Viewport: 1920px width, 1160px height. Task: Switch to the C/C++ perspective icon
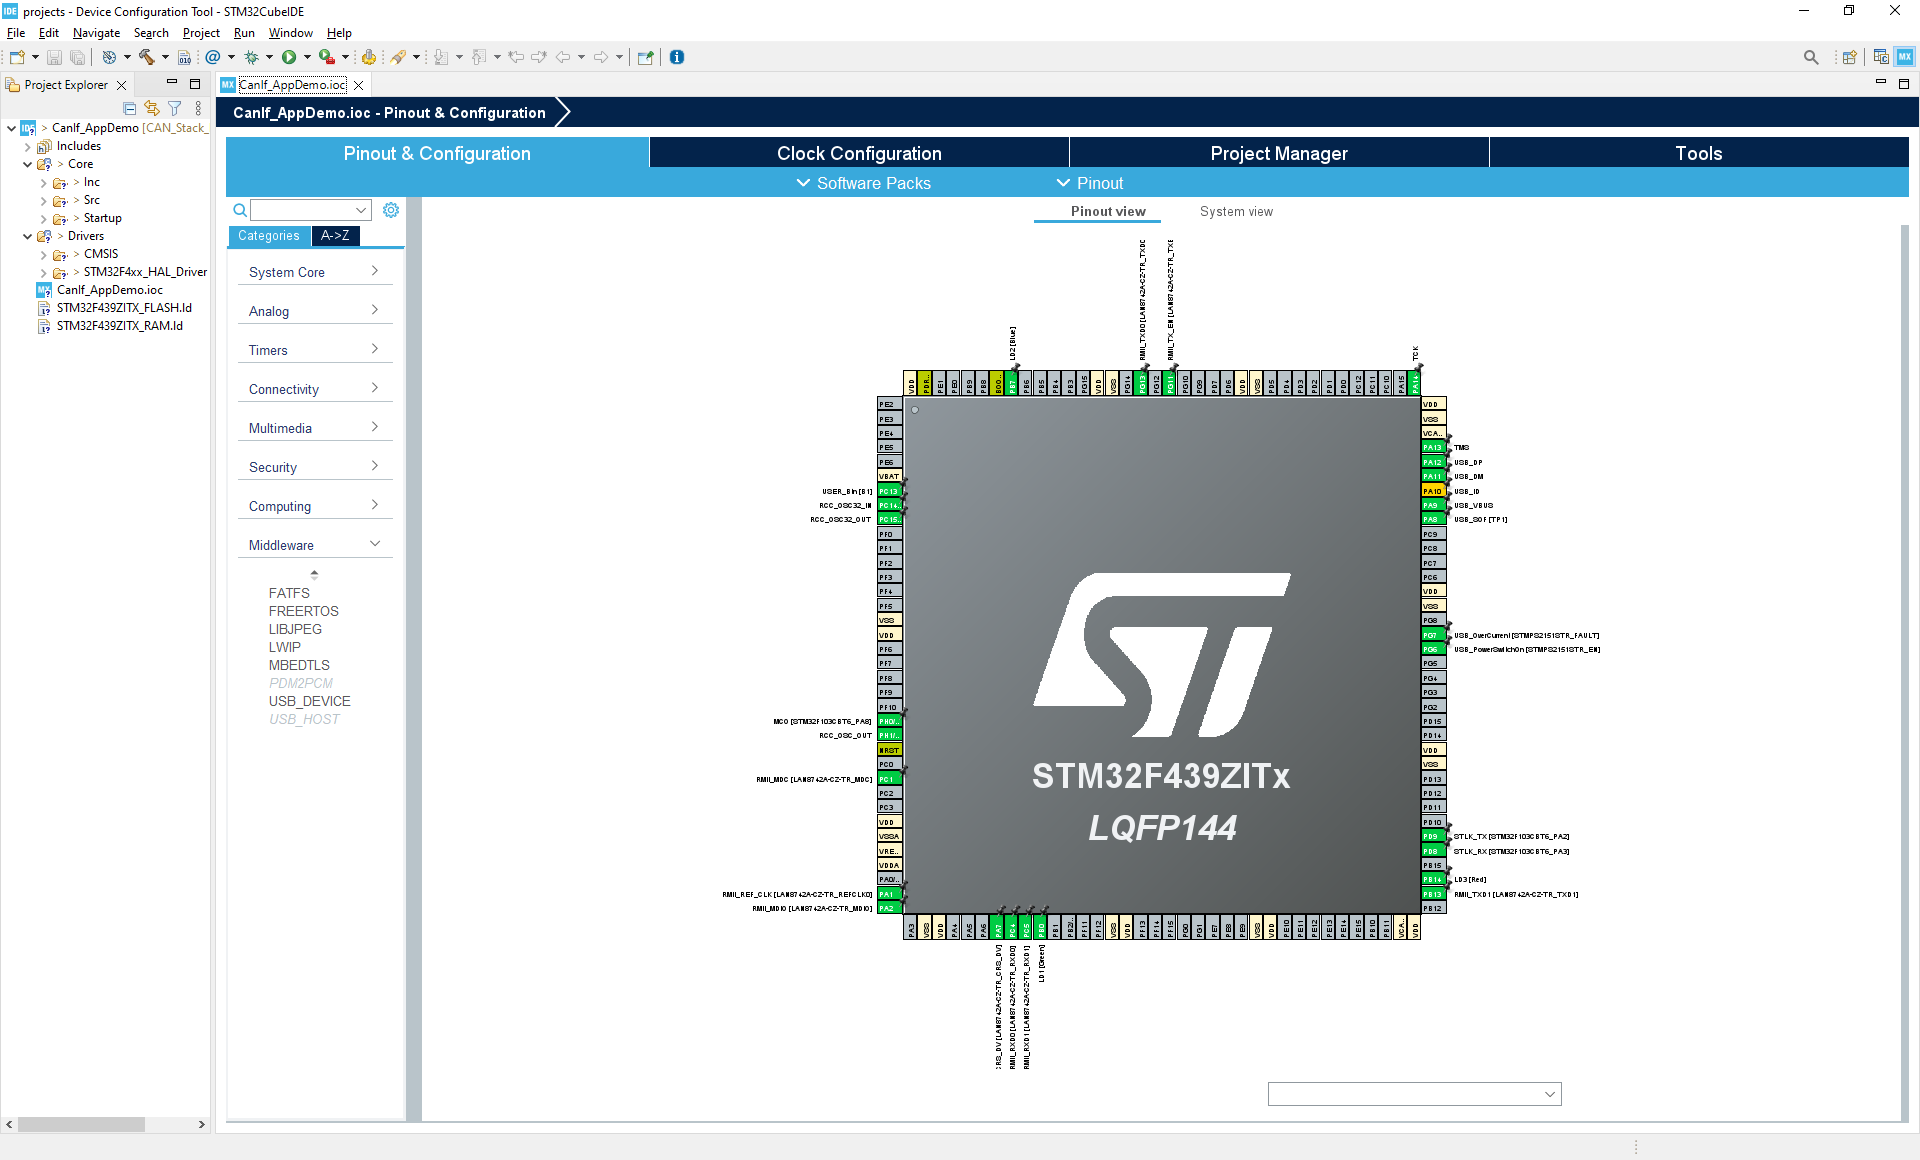pyautogui.click(x=1881, y=57)
